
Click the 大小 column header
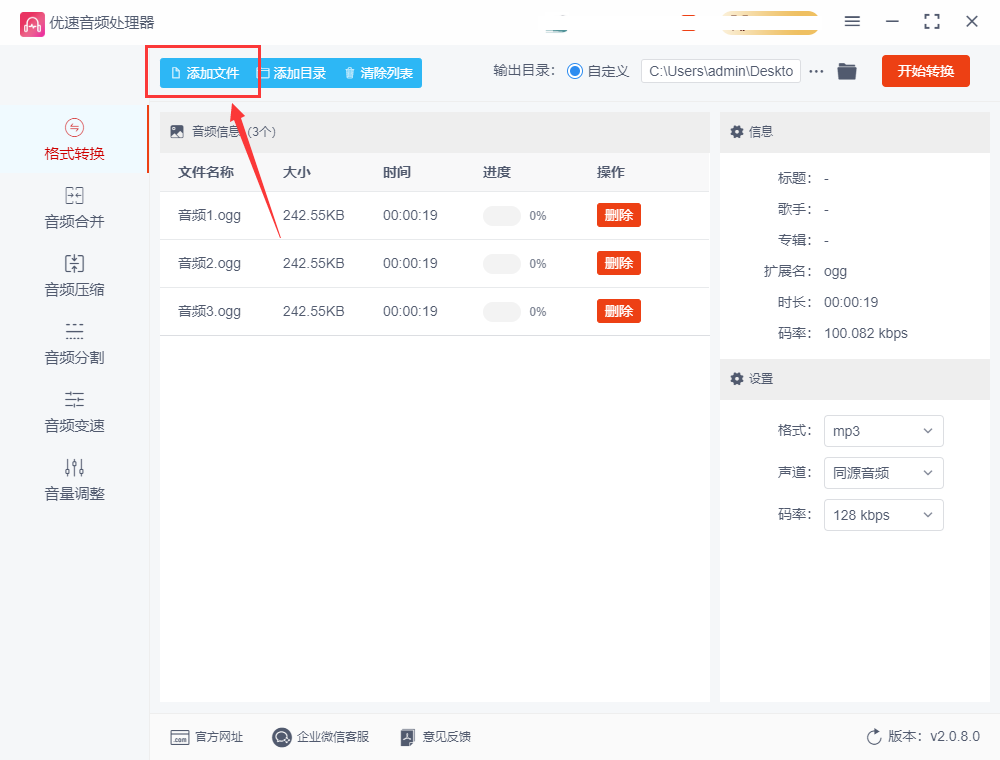pyautogui.click(x=297, y=172)
